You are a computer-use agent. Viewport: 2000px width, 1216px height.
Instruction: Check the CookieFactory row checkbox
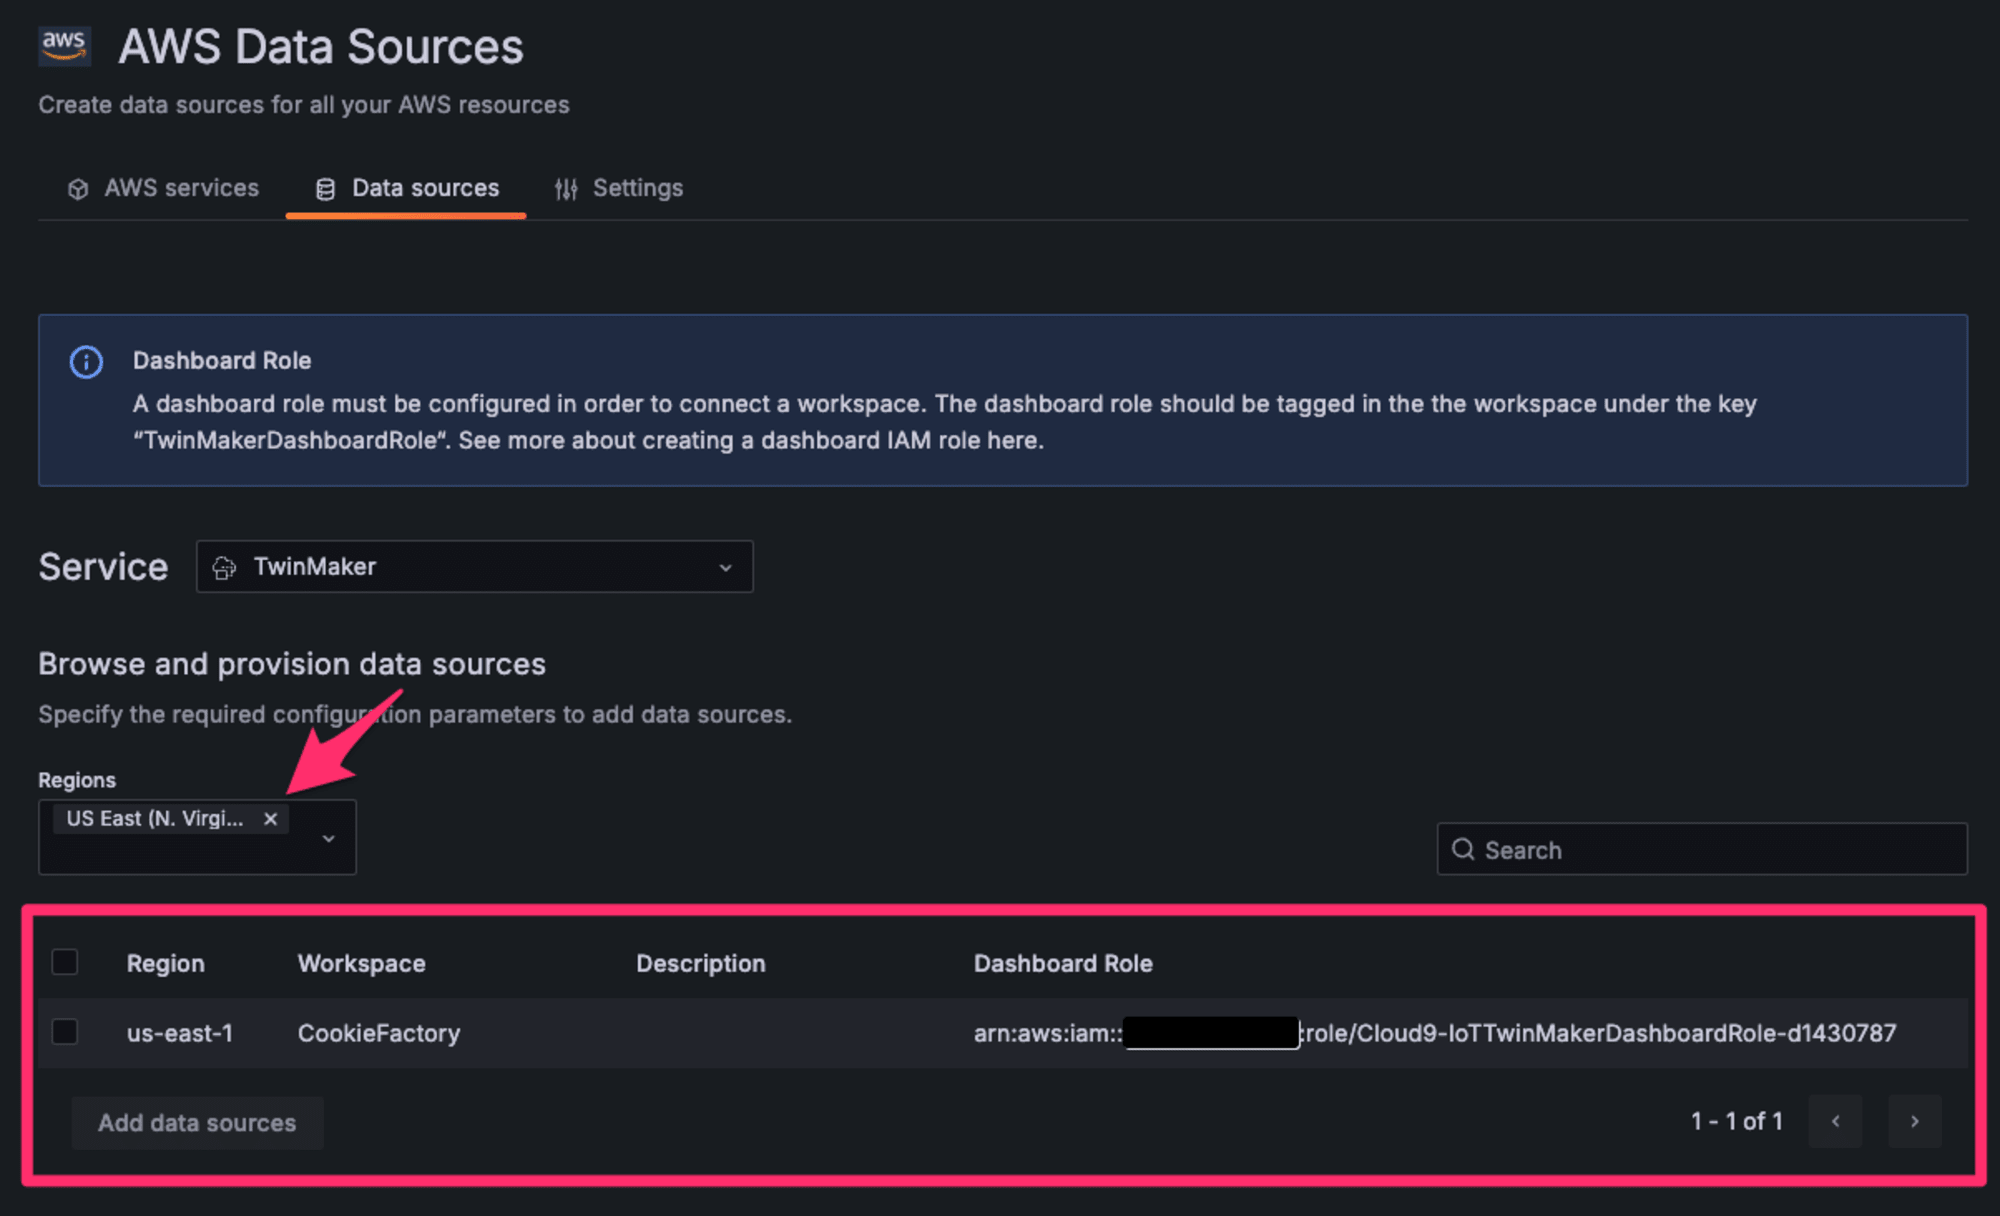point(65,1032)
